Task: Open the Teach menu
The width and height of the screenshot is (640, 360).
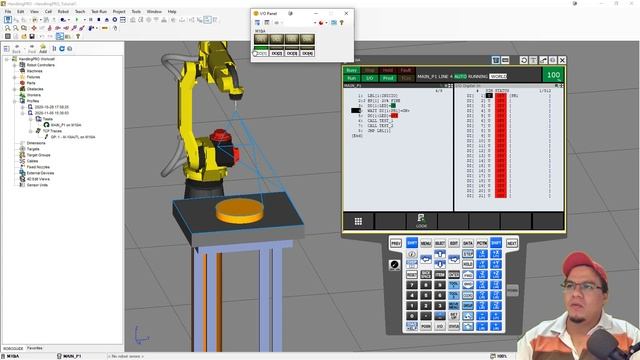Action: tap(80, 11)
